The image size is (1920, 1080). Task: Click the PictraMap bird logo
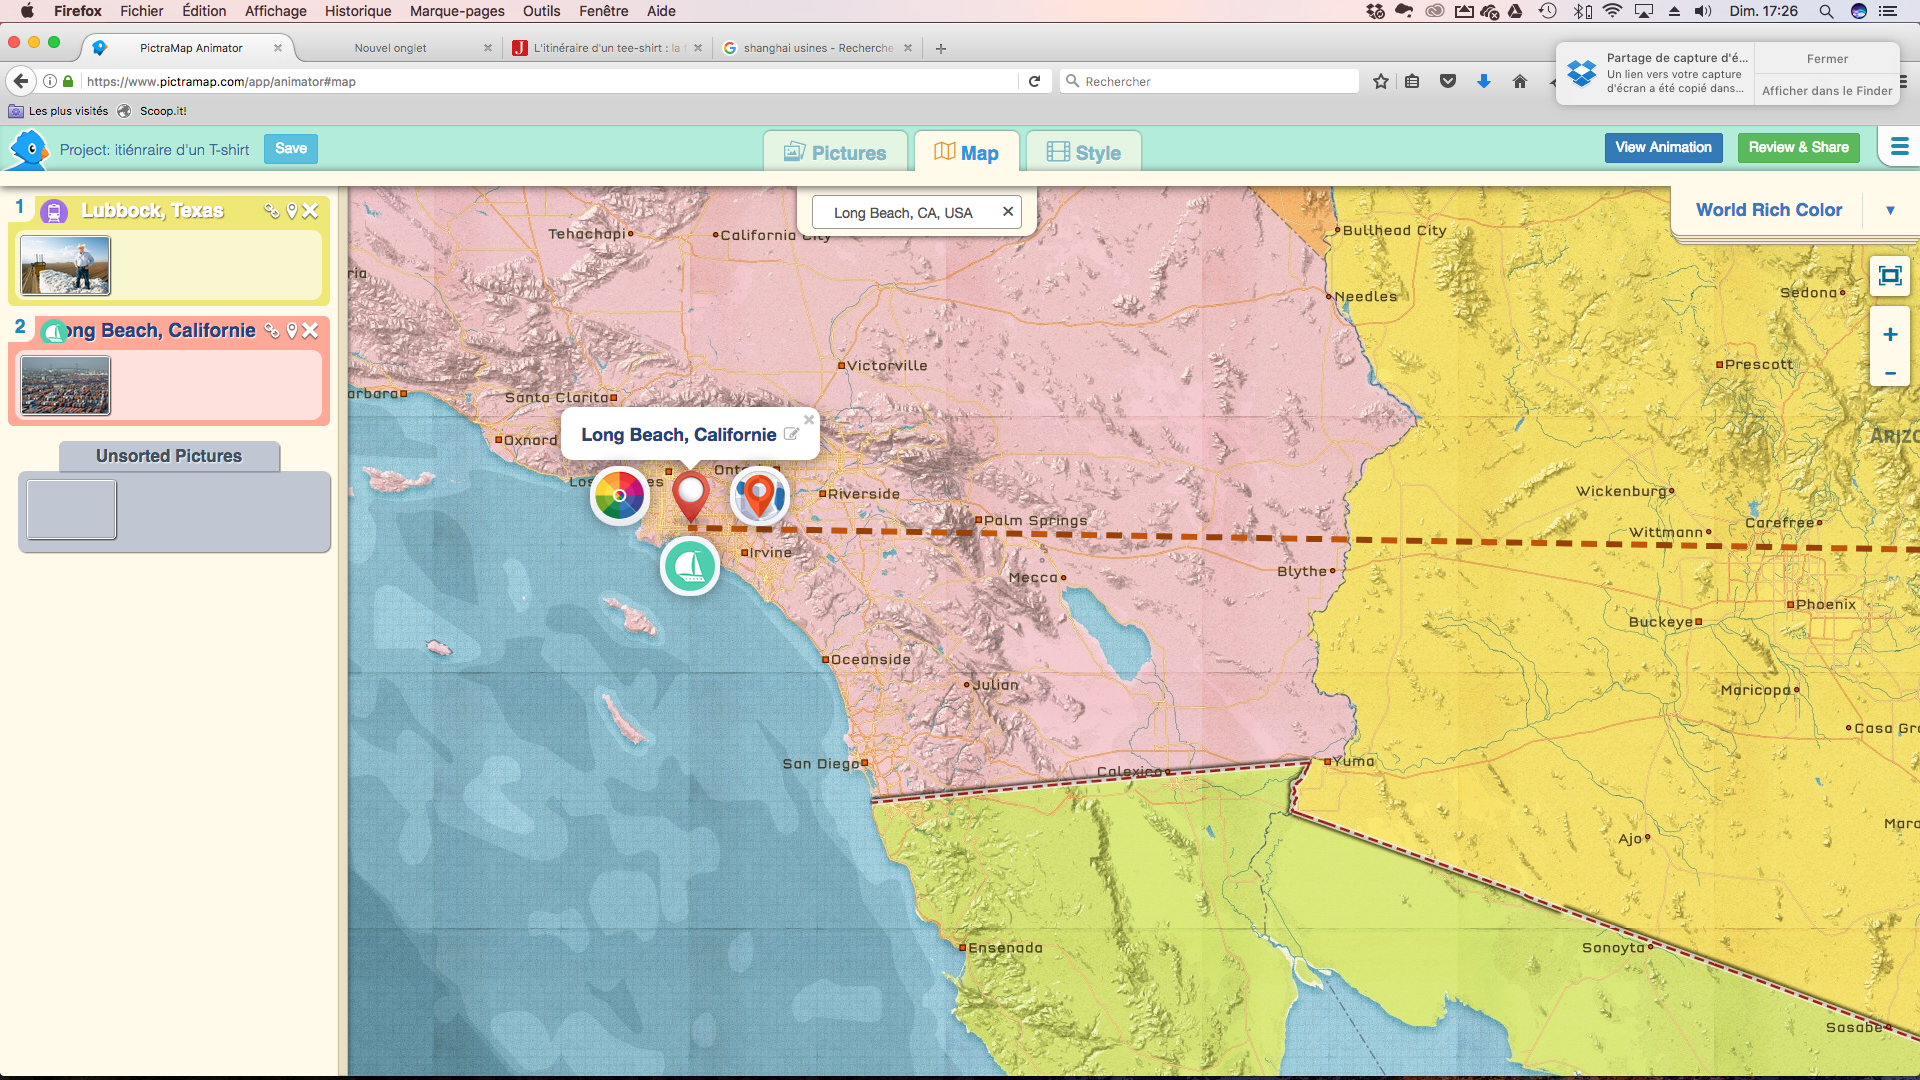coord(29,150)
